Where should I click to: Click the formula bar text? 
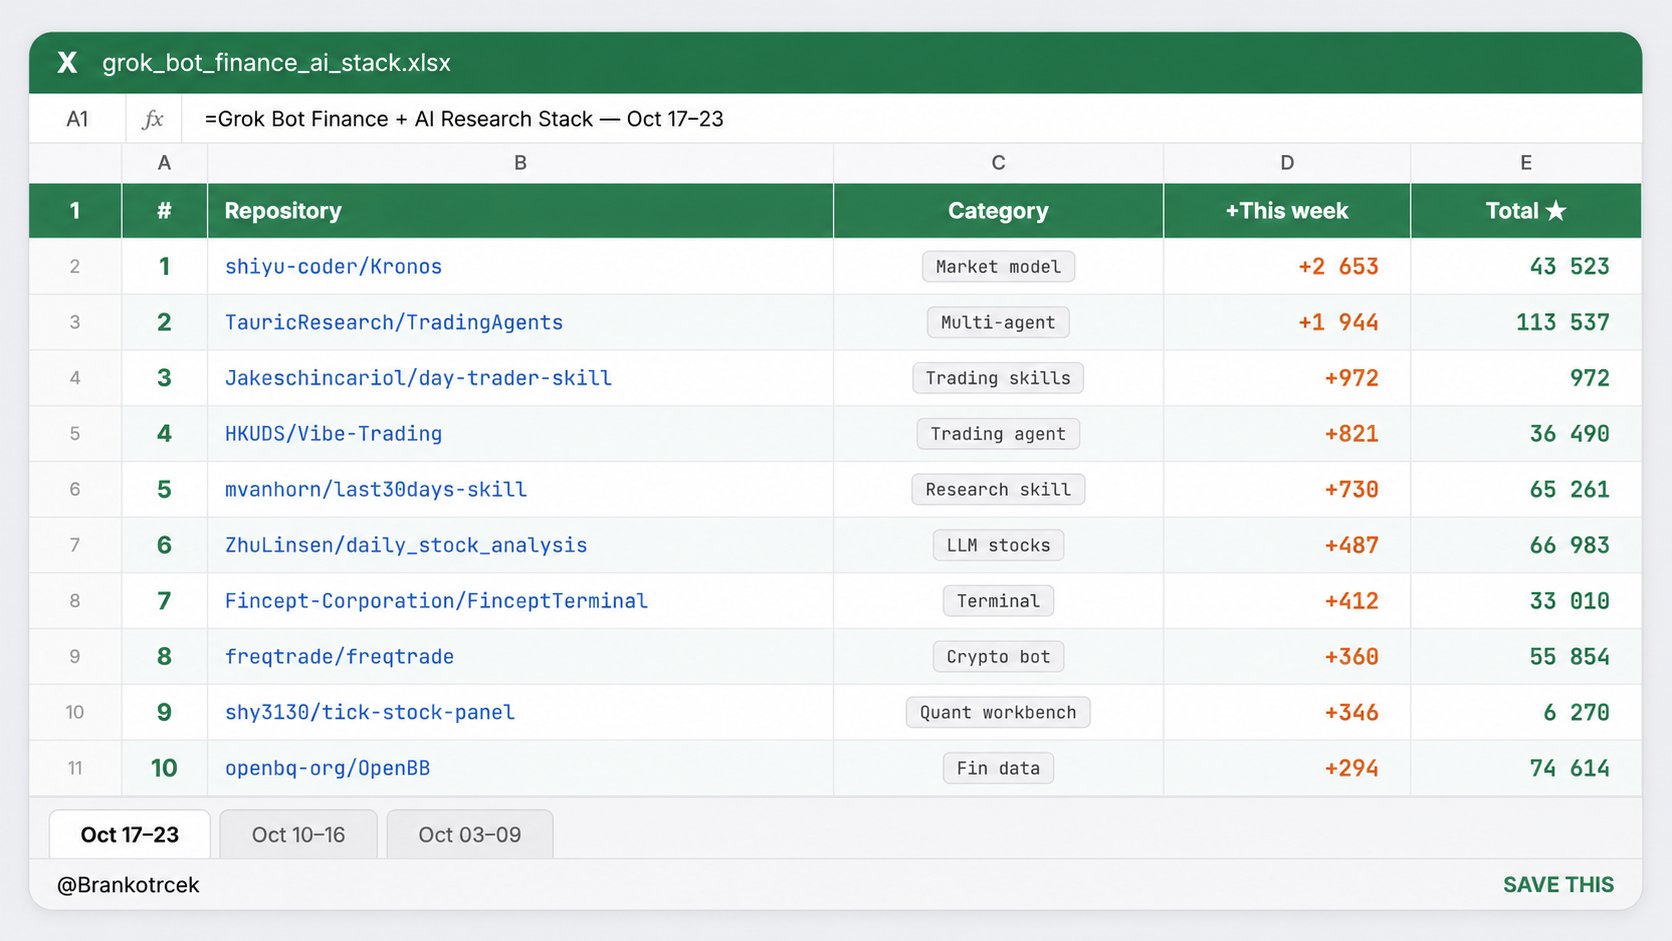click(x=464, y=119)
